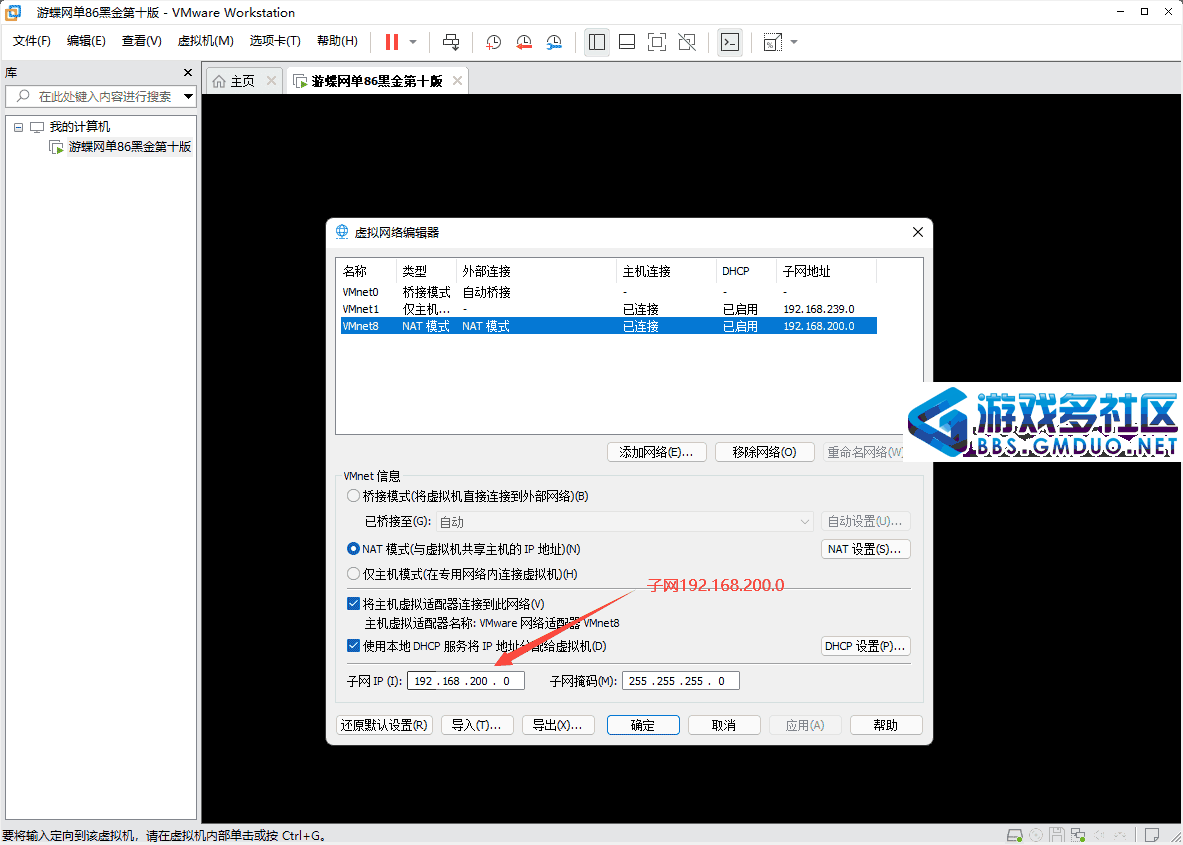
Task: Select the VMnet8 NAT 模式 row
Action: pyautogui.click(x=608, y=326)
